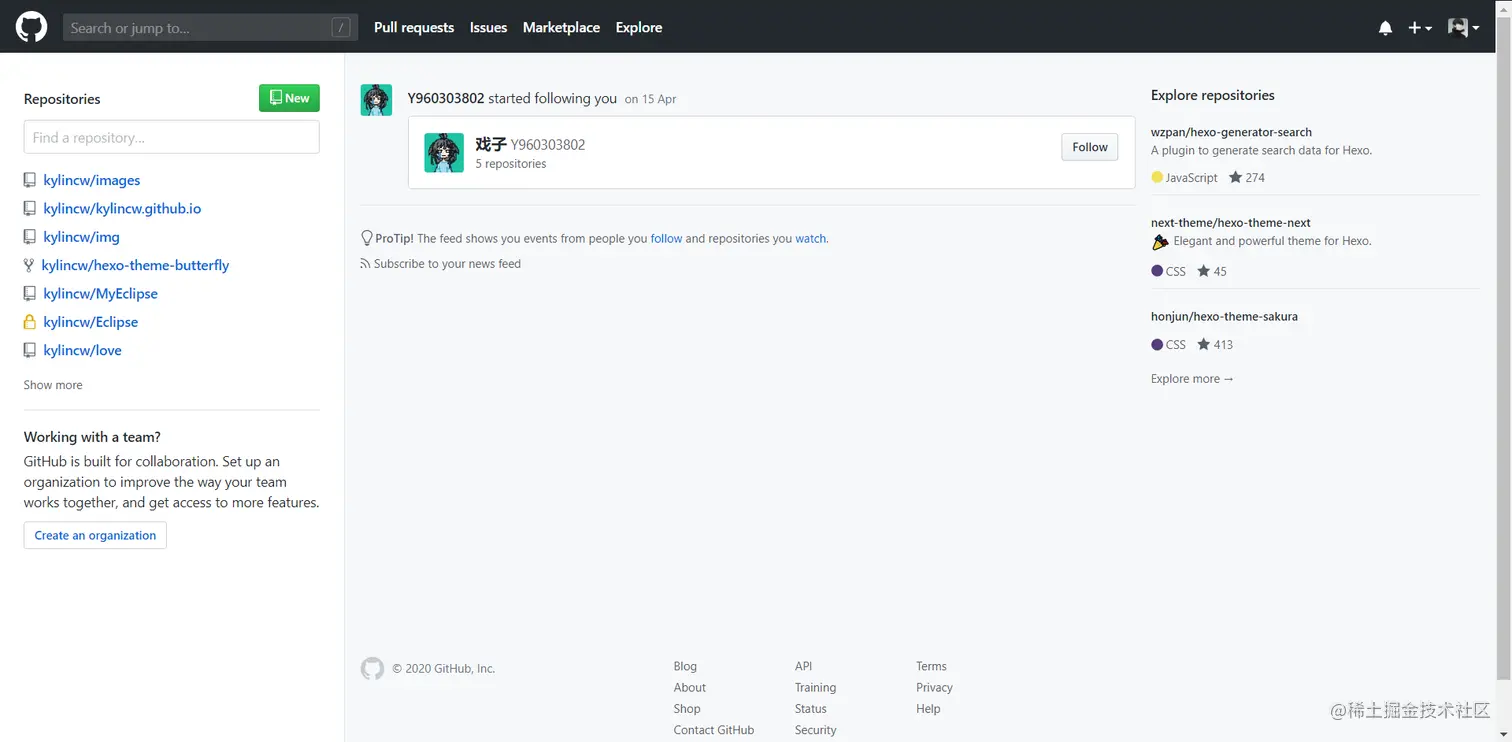Open next-theme/hexo-theme-next repository

tap(1231, 223)
